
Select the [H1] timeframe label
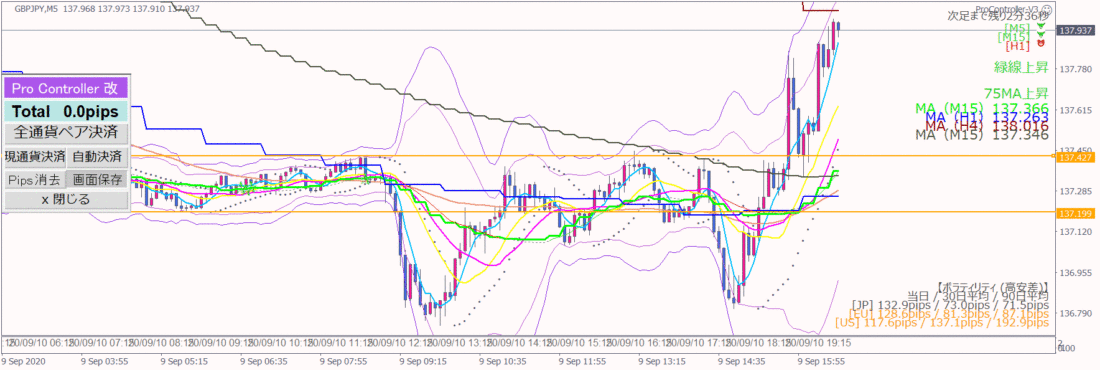[x=1017, y=46]
